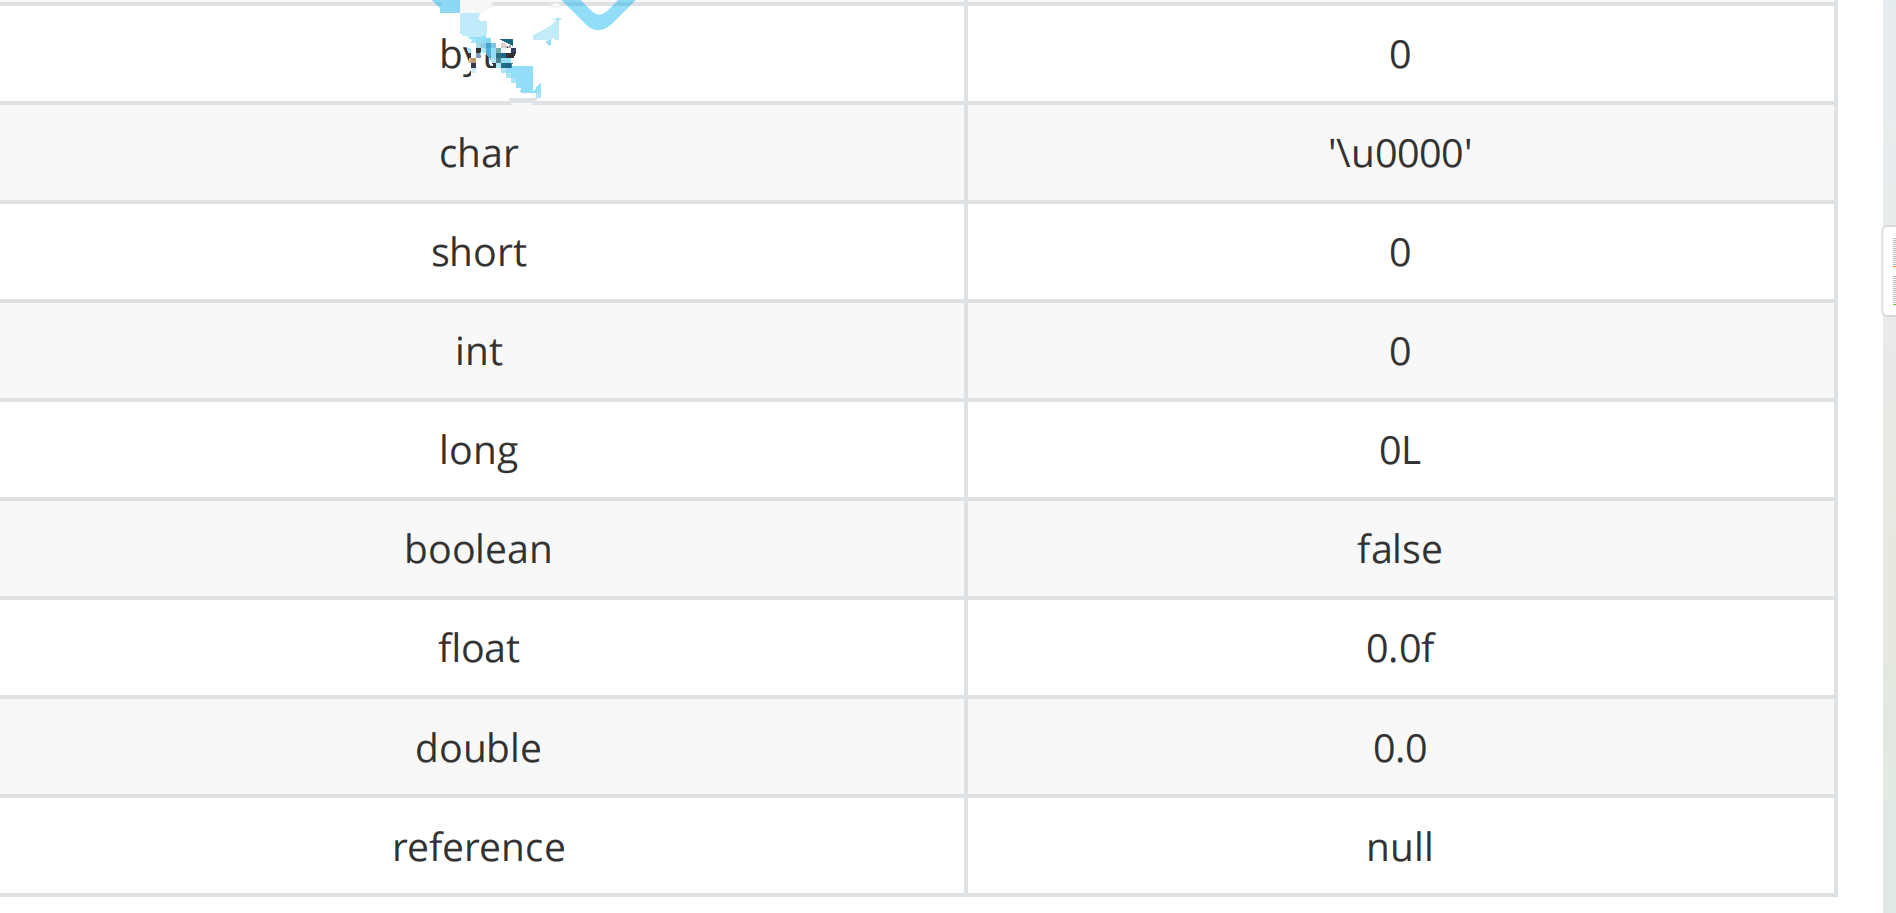Click the 0L default value

[x=1400, y=450]
